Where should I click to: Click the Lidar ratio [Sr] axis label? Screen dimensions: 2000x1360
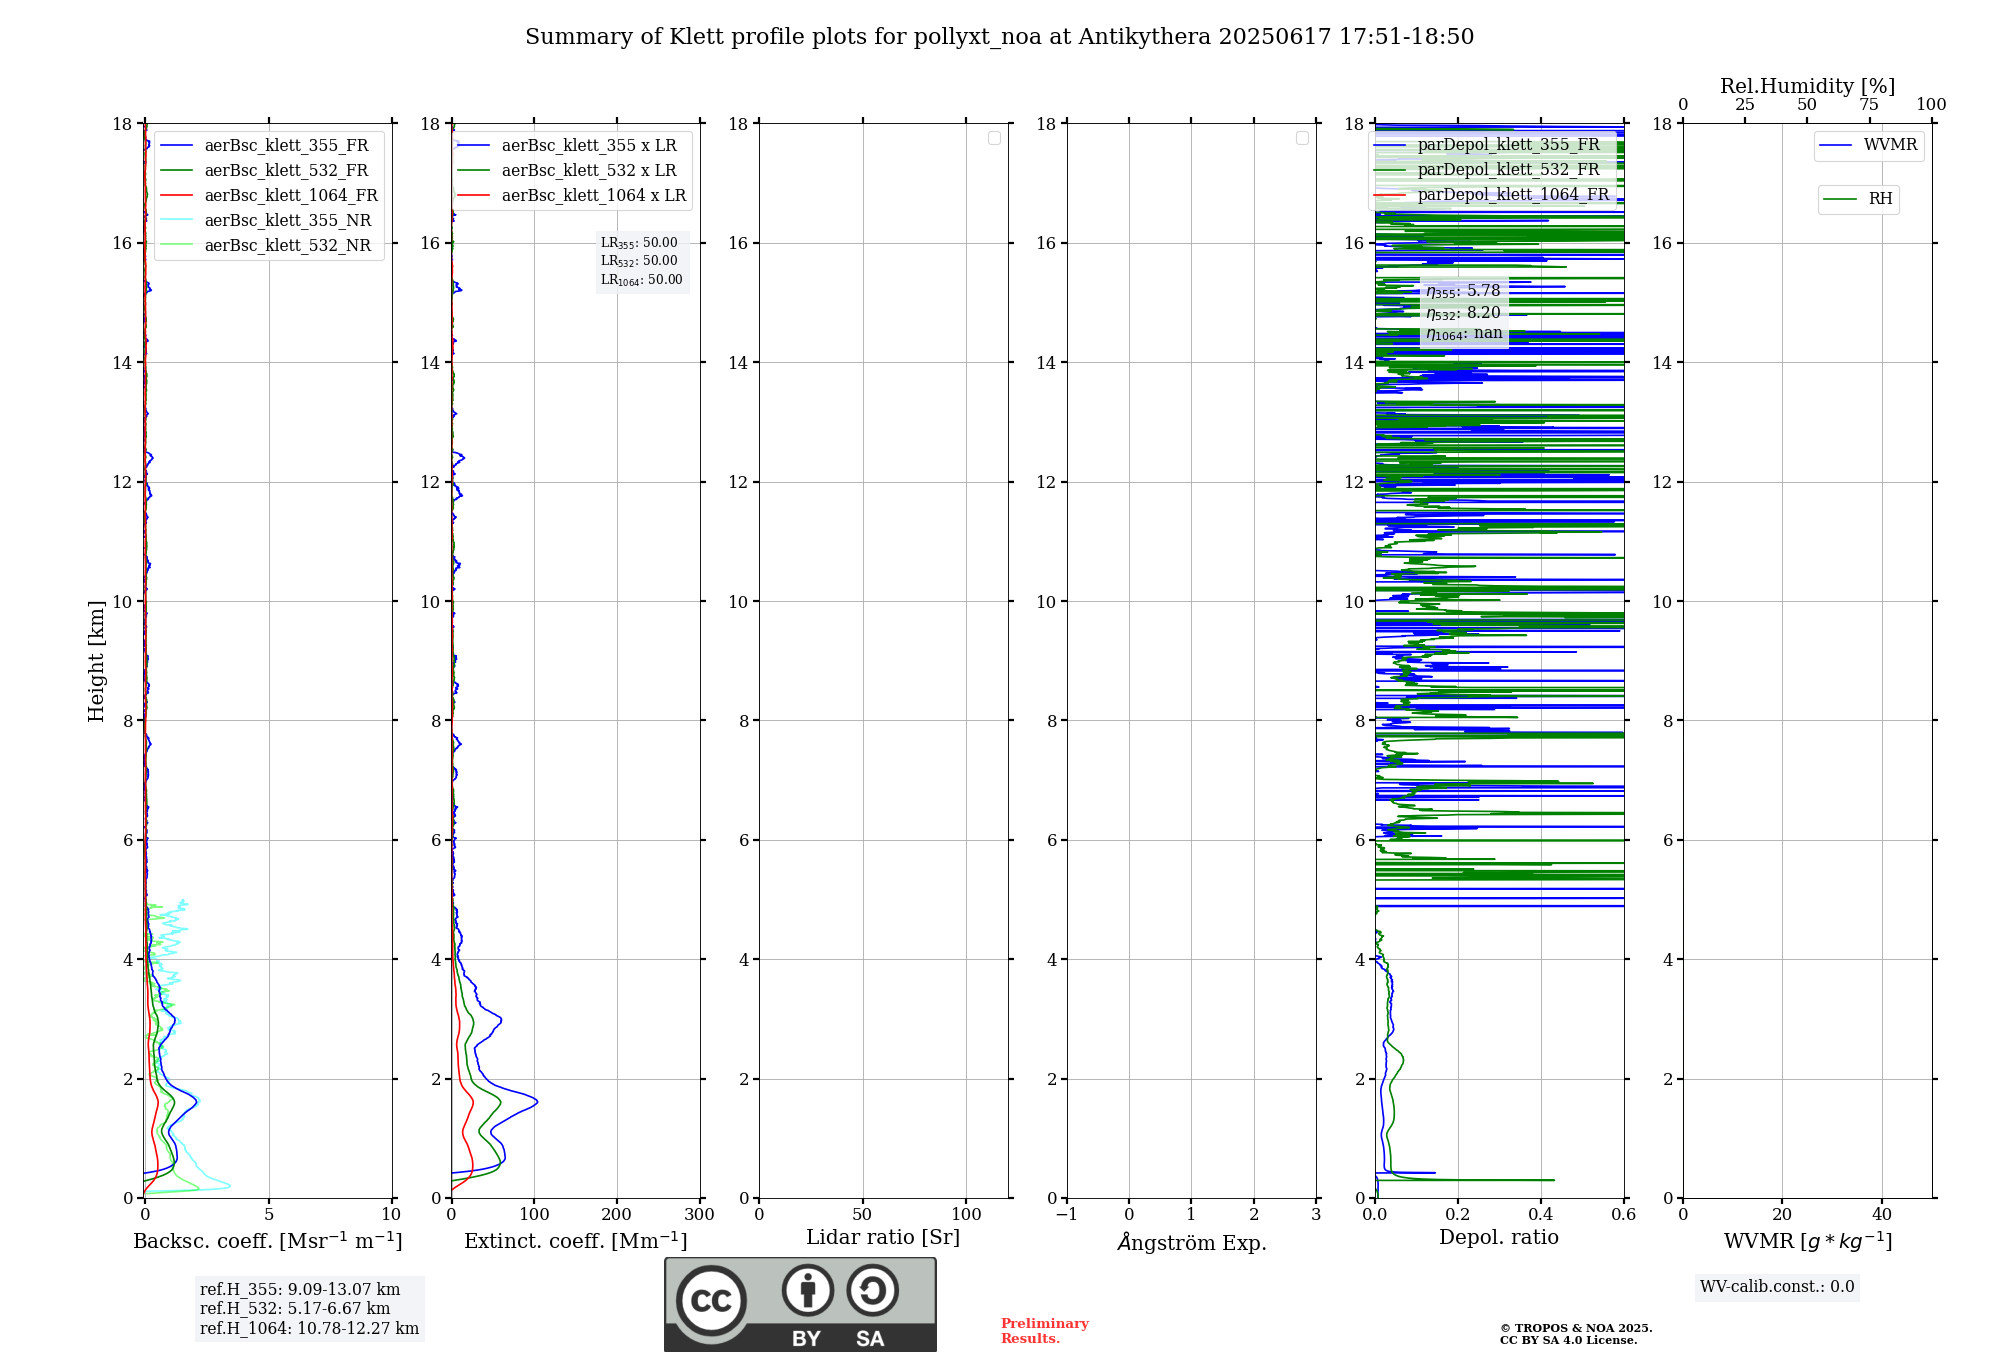click(883, 1238)
